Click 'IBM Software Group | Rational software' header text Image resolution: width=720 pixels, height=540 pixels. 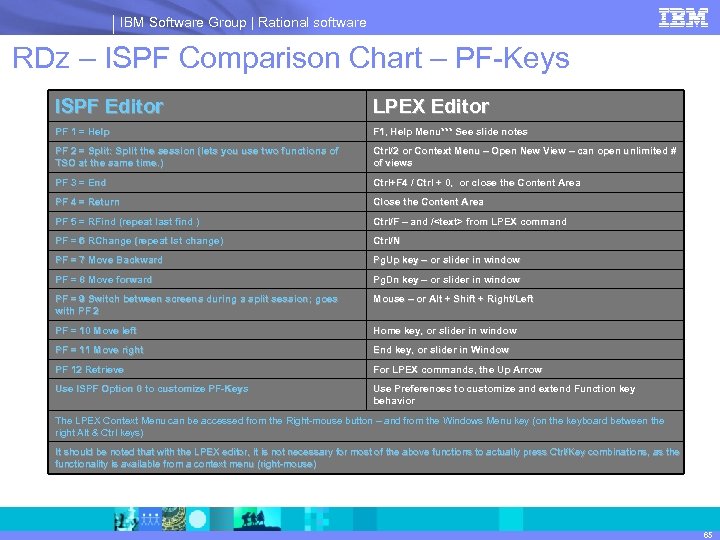coord(243,22)
